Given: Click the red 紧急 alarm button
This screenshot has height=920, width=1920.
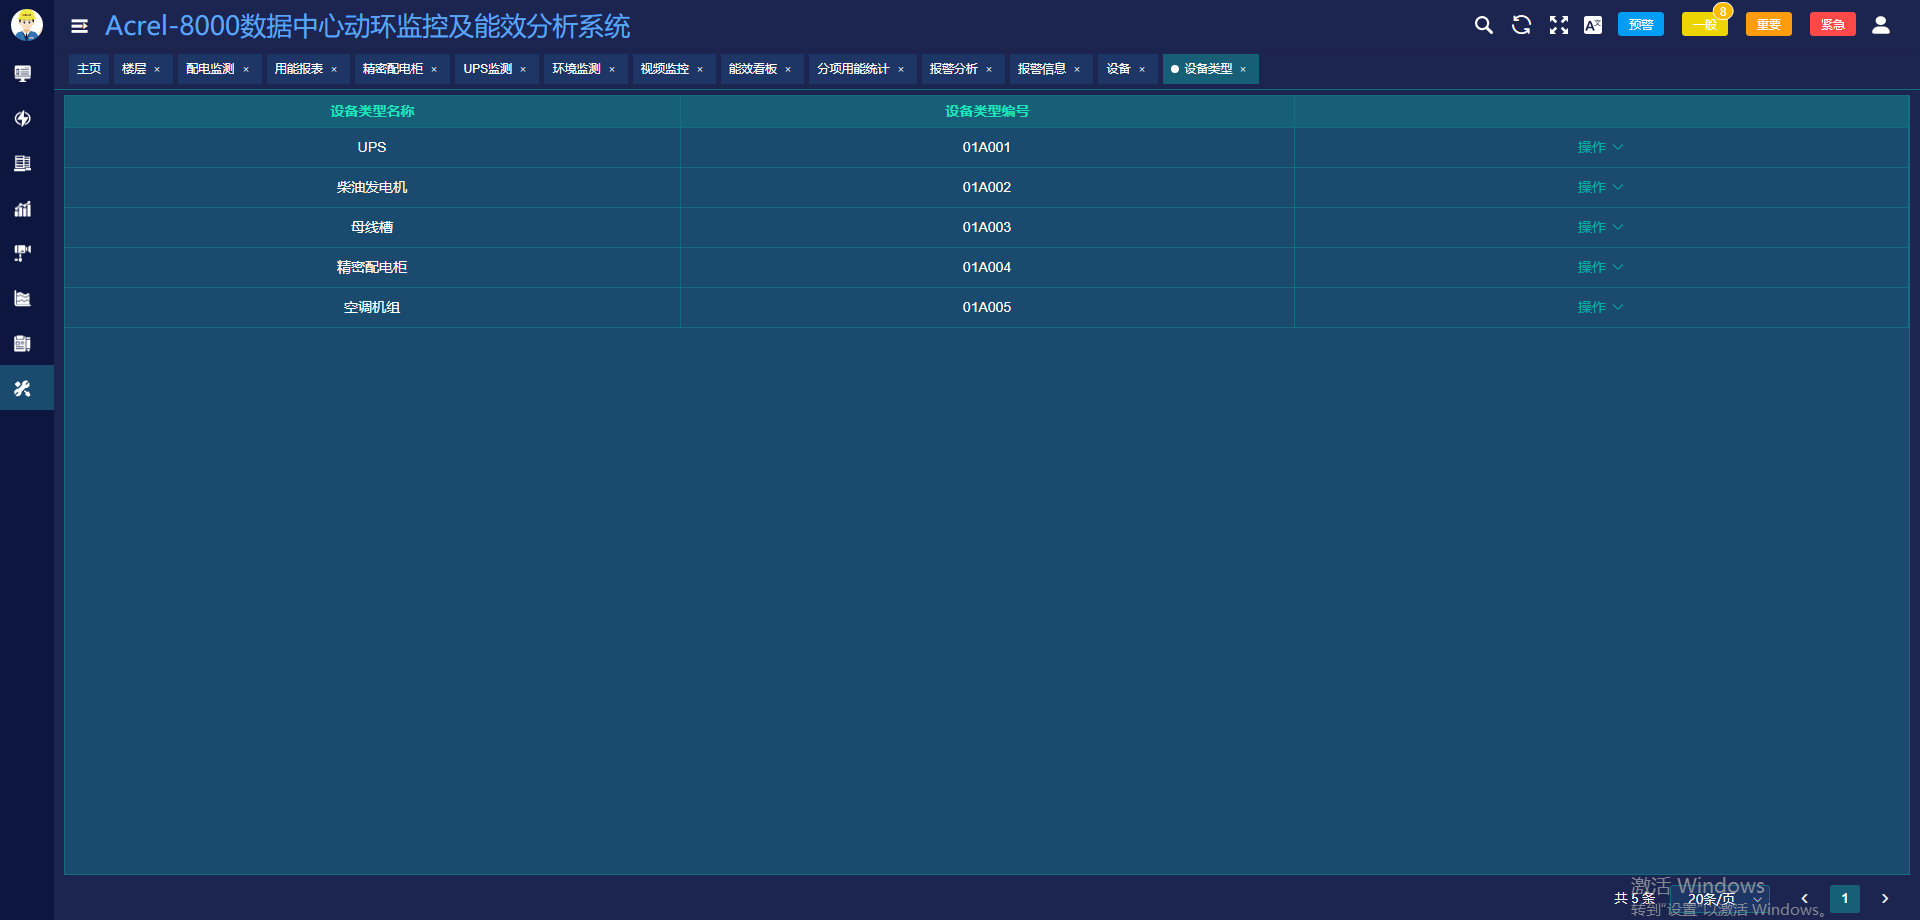Looking at the screenshot, I should tap(1833, 25).
